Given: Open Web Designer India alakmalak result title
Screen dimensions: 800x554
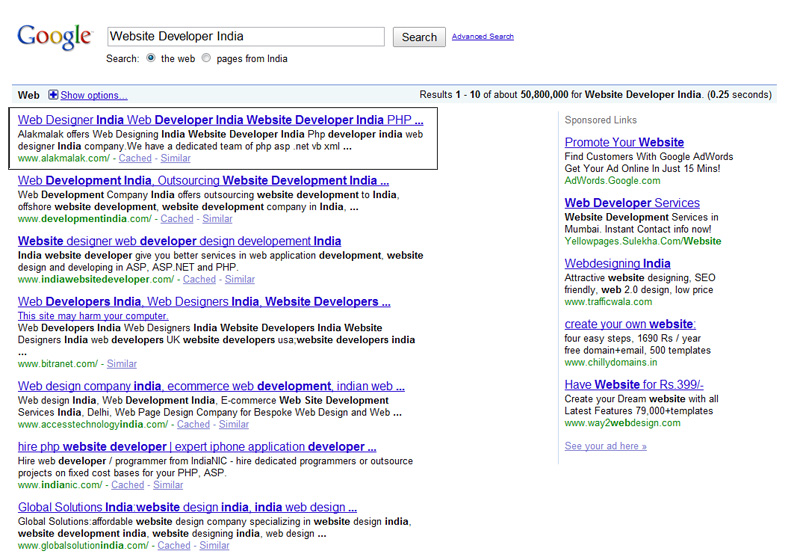Looking at the screenshot, I should point(220,120).
